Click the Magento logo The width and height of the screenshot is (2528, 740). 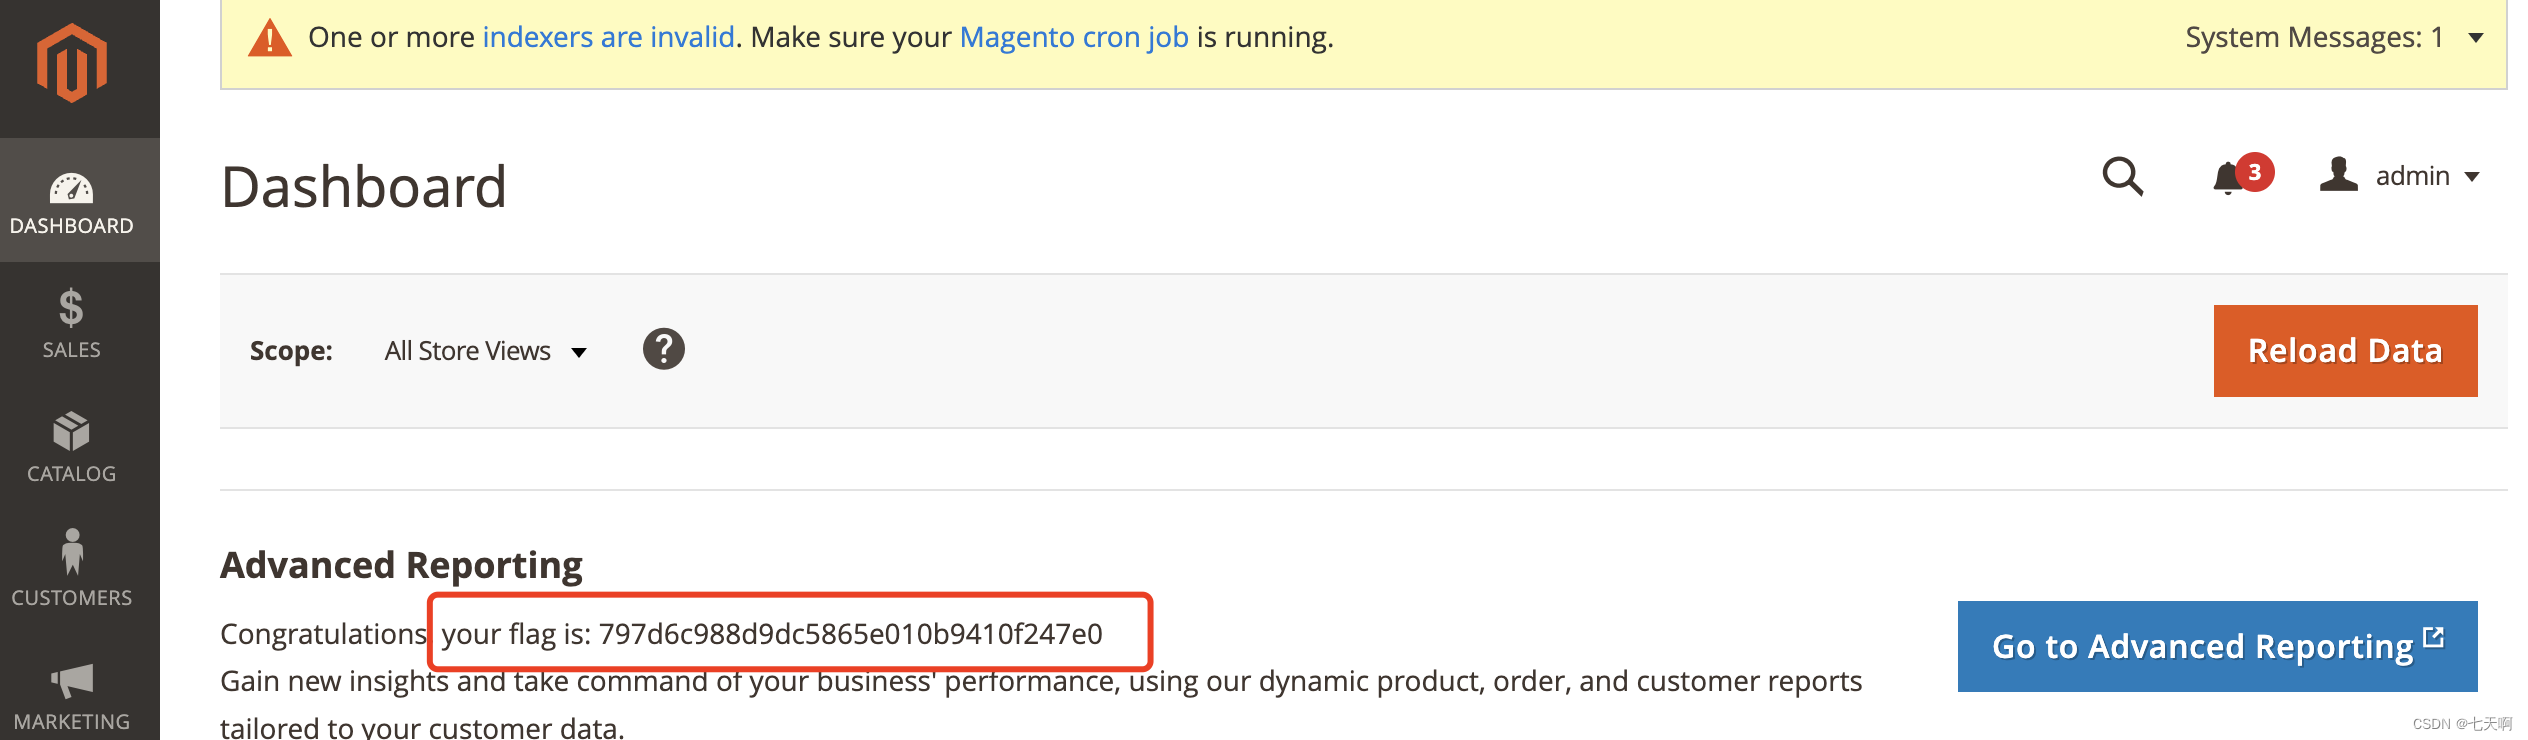click(x=72, y=64)
